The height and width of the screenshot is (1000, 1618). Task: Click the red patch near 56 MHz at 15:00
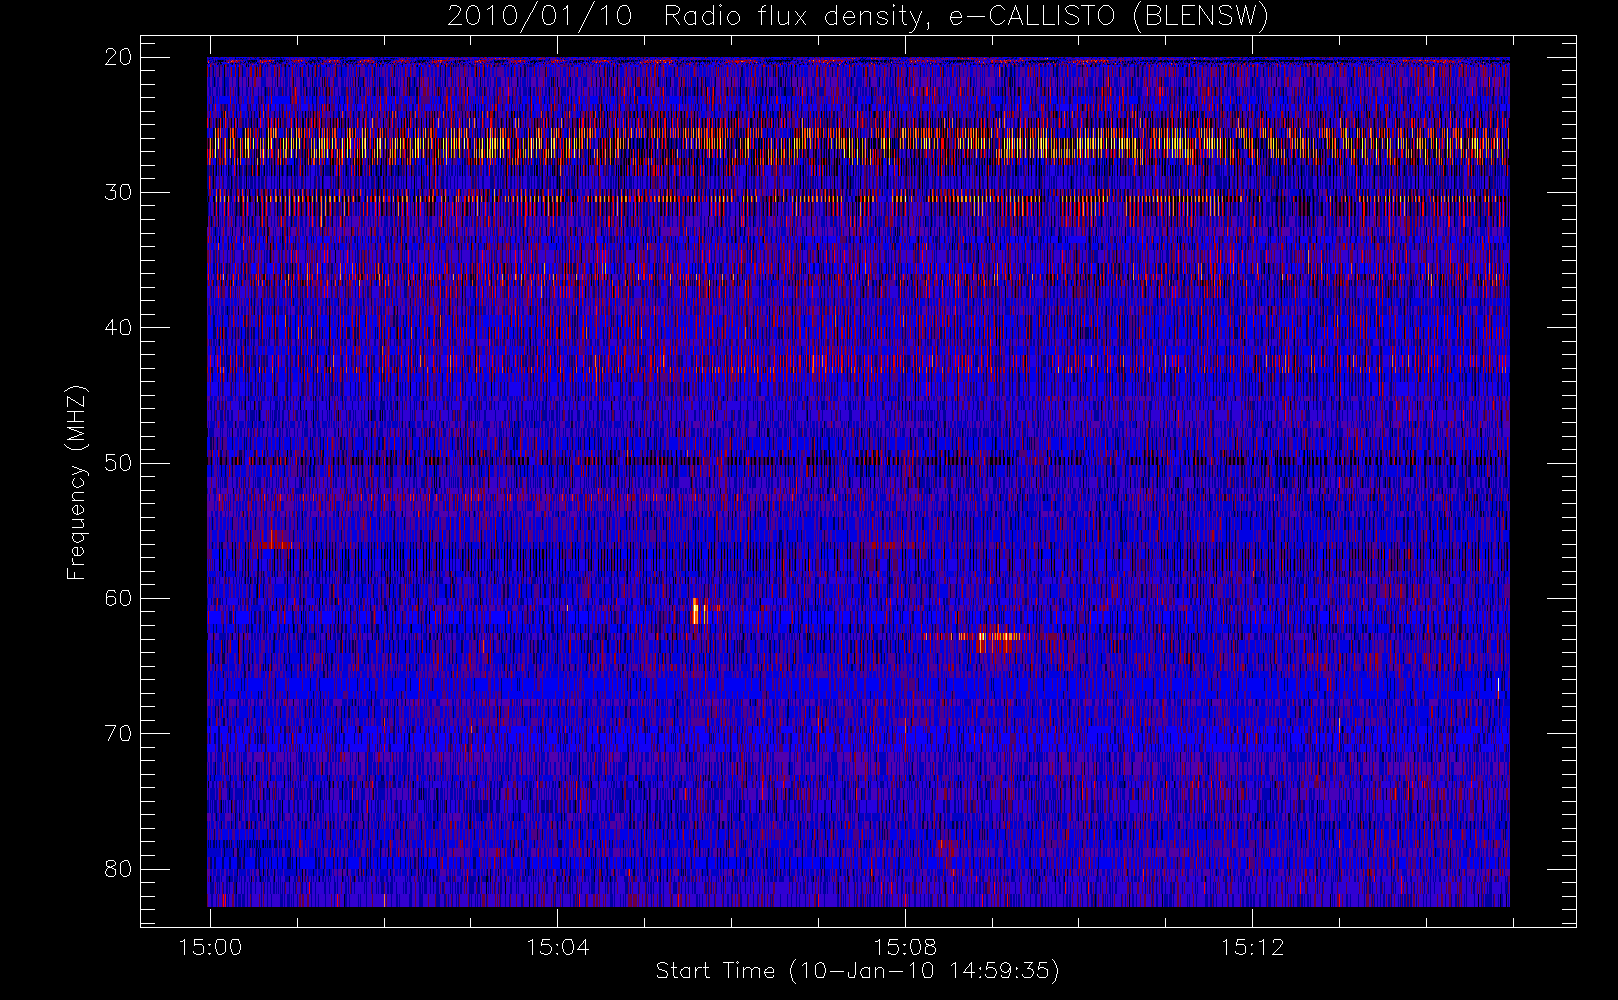(x=275, y=542)
